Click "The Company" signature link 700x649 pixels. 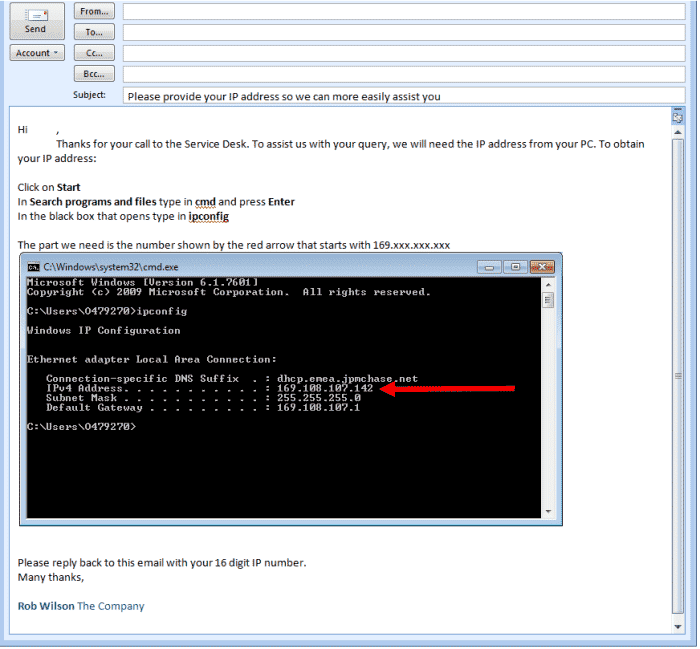coord(111,606)
